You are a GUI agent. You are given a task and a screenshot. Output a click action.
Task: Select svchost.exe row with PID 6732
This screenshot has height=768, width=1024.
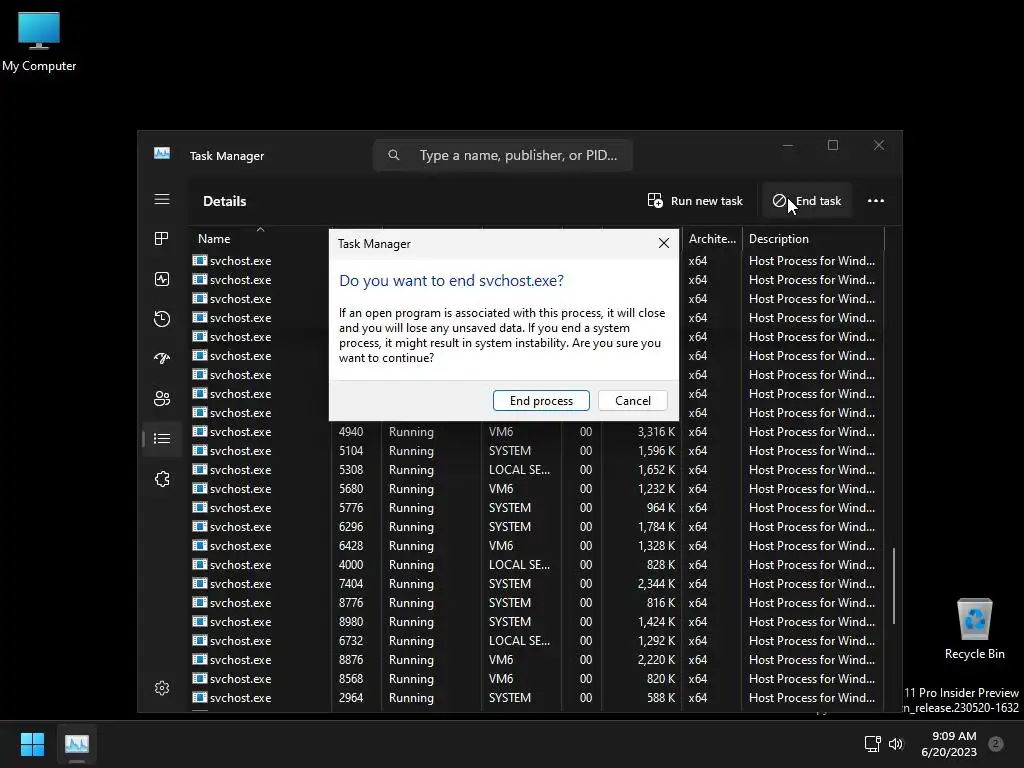coord(537,640)
